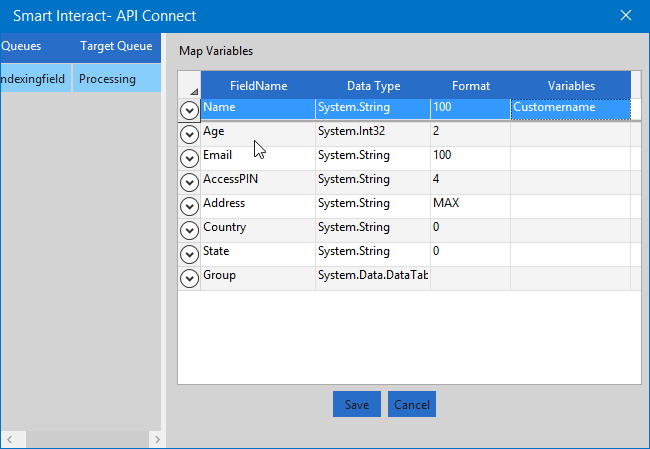This screenshot has width=650, height=449.
Task: Click the AccessPIN row chevron icon
Action: [189, 182]
